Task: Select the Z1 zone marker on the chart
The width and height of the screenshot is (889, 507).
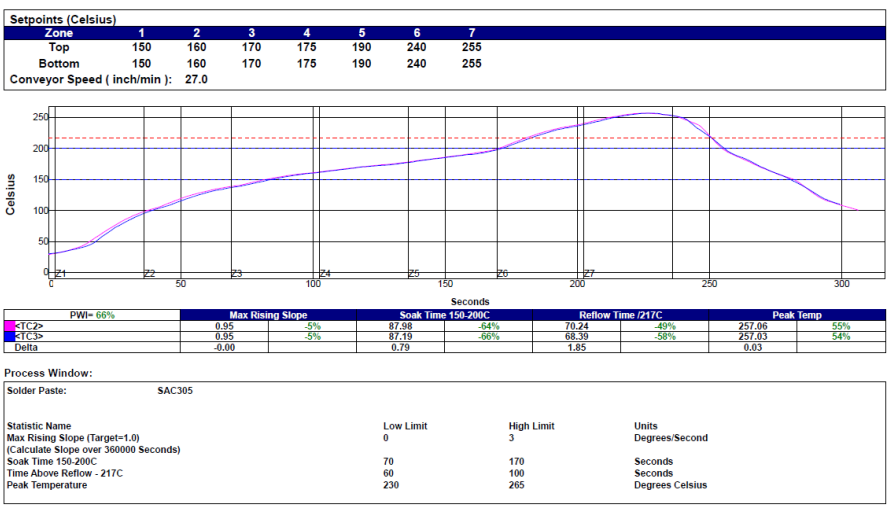Action: [61, 274]
